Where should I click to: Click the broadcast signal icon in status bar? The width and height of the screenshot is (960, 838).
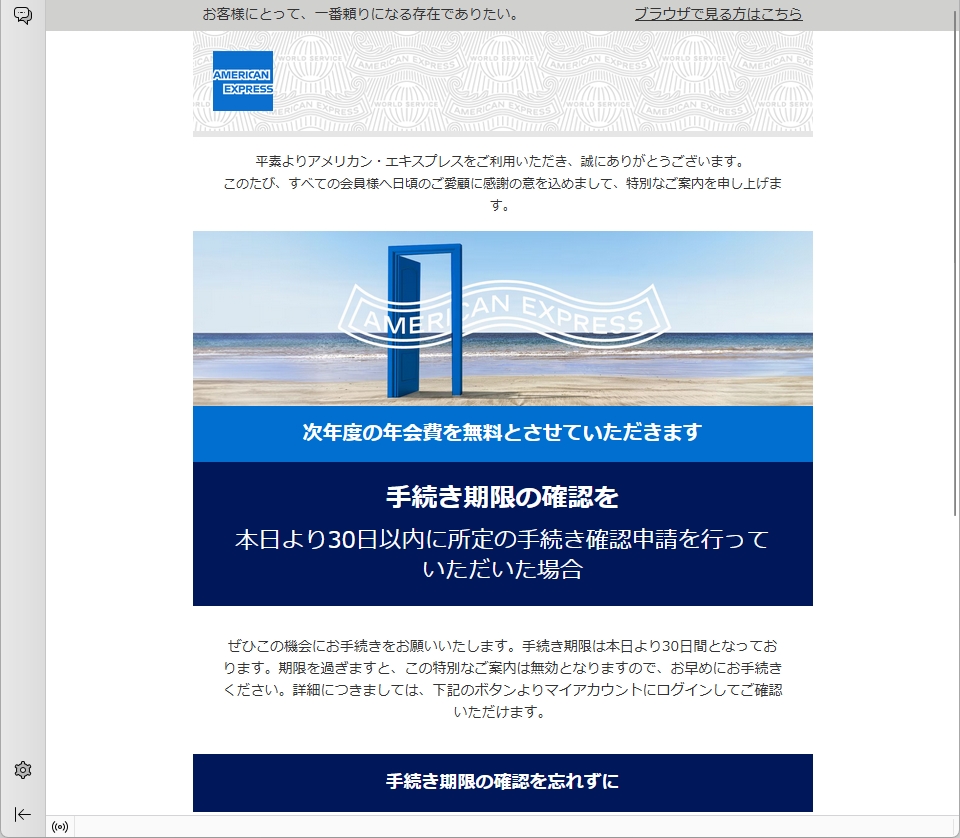60,827
